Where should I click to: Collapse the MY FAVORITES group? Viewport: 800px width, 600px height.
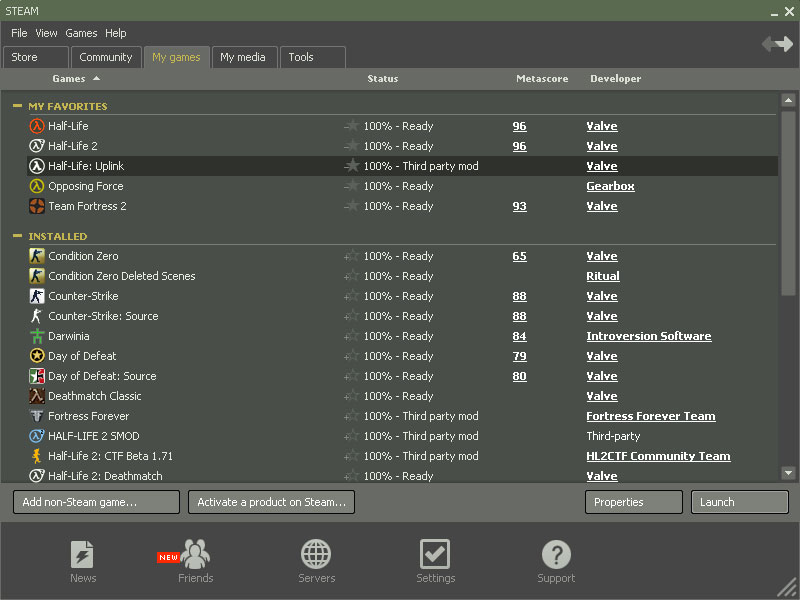(17, 106)
